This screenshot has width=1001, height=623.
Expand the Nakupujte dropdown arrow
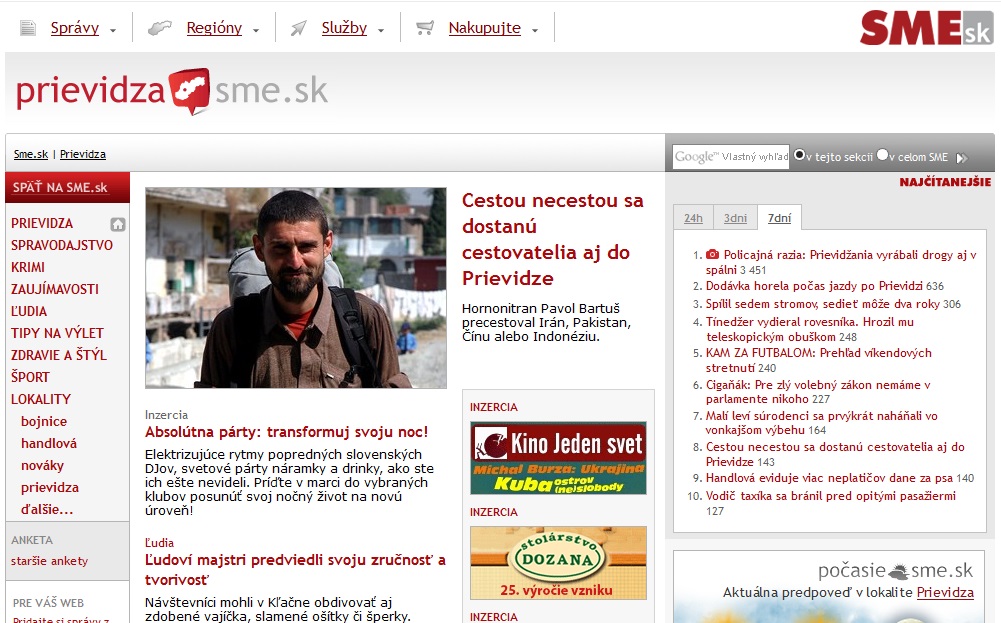click(535, 31)
